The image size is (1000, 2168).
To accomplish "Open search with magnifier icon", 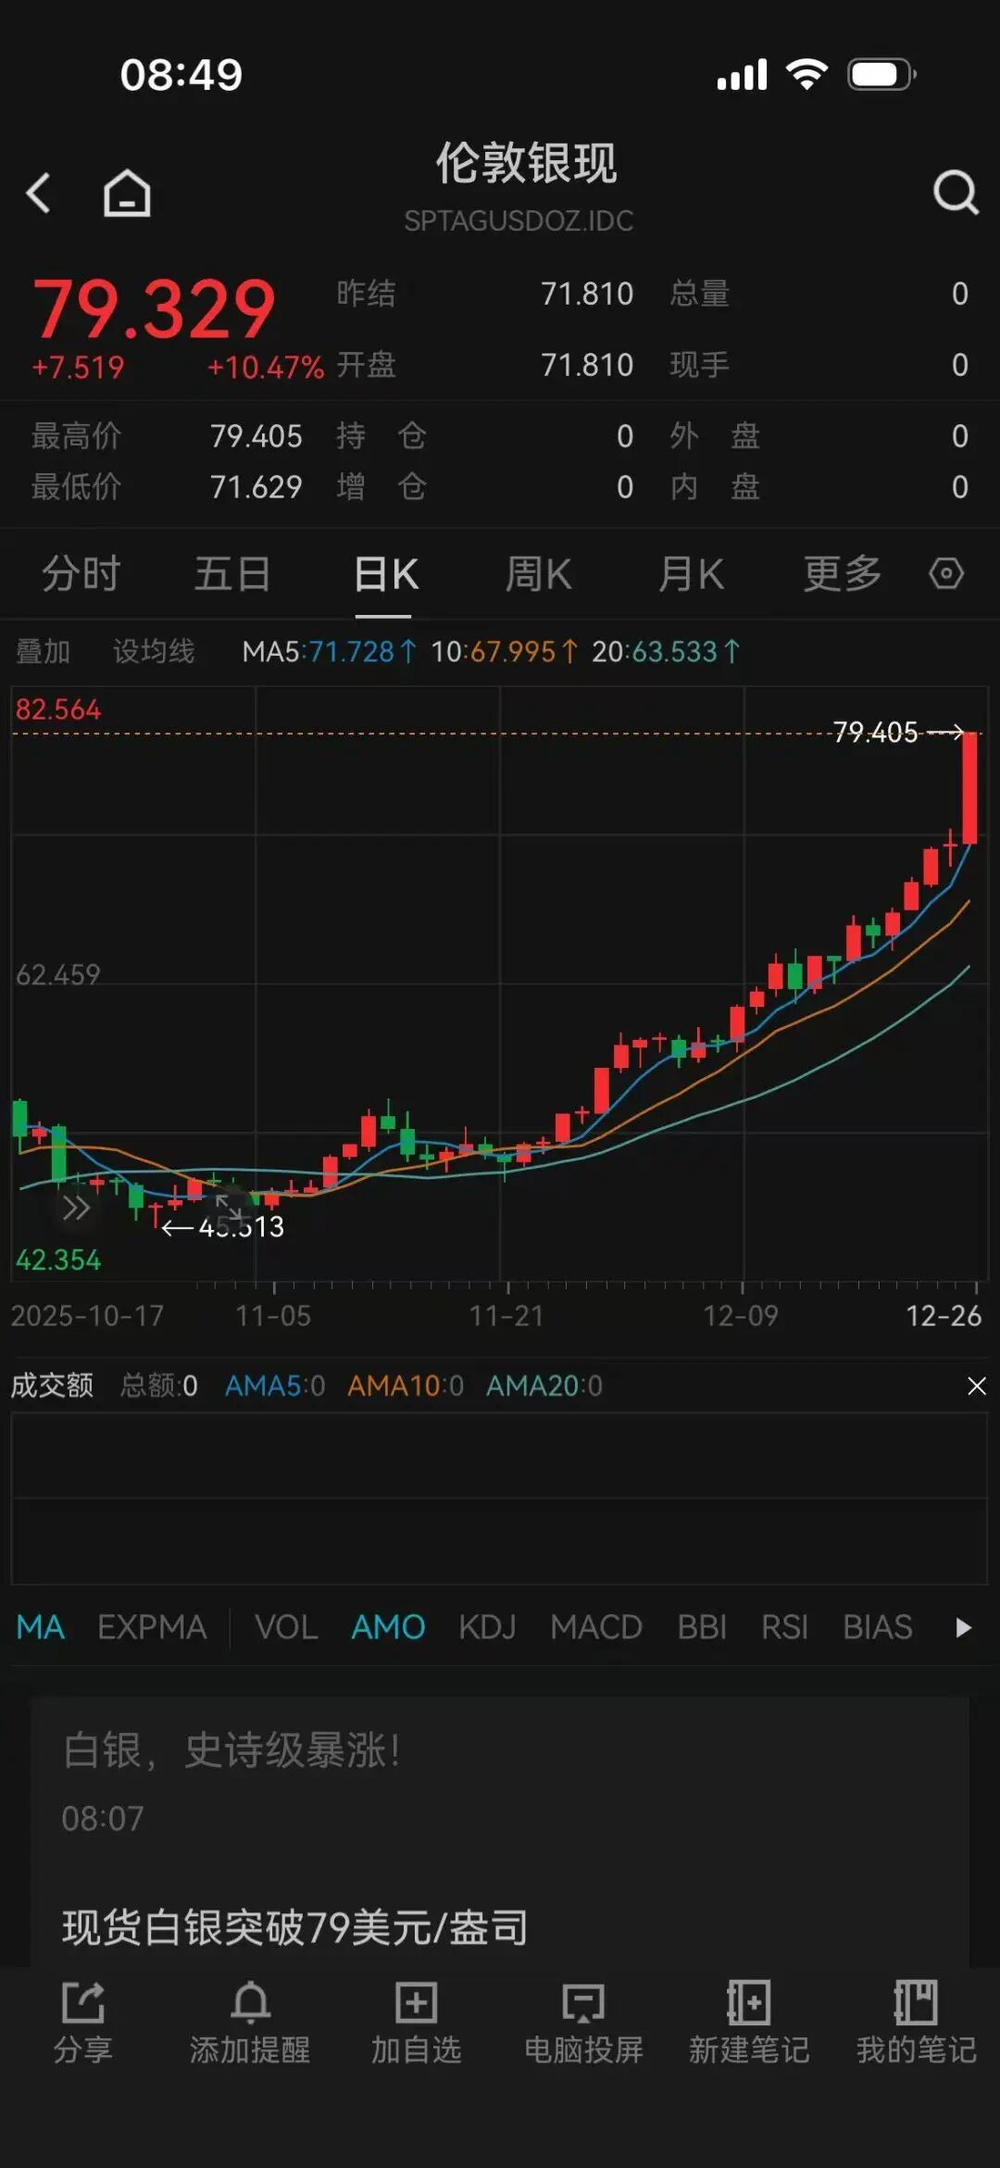I will [955, 192].
